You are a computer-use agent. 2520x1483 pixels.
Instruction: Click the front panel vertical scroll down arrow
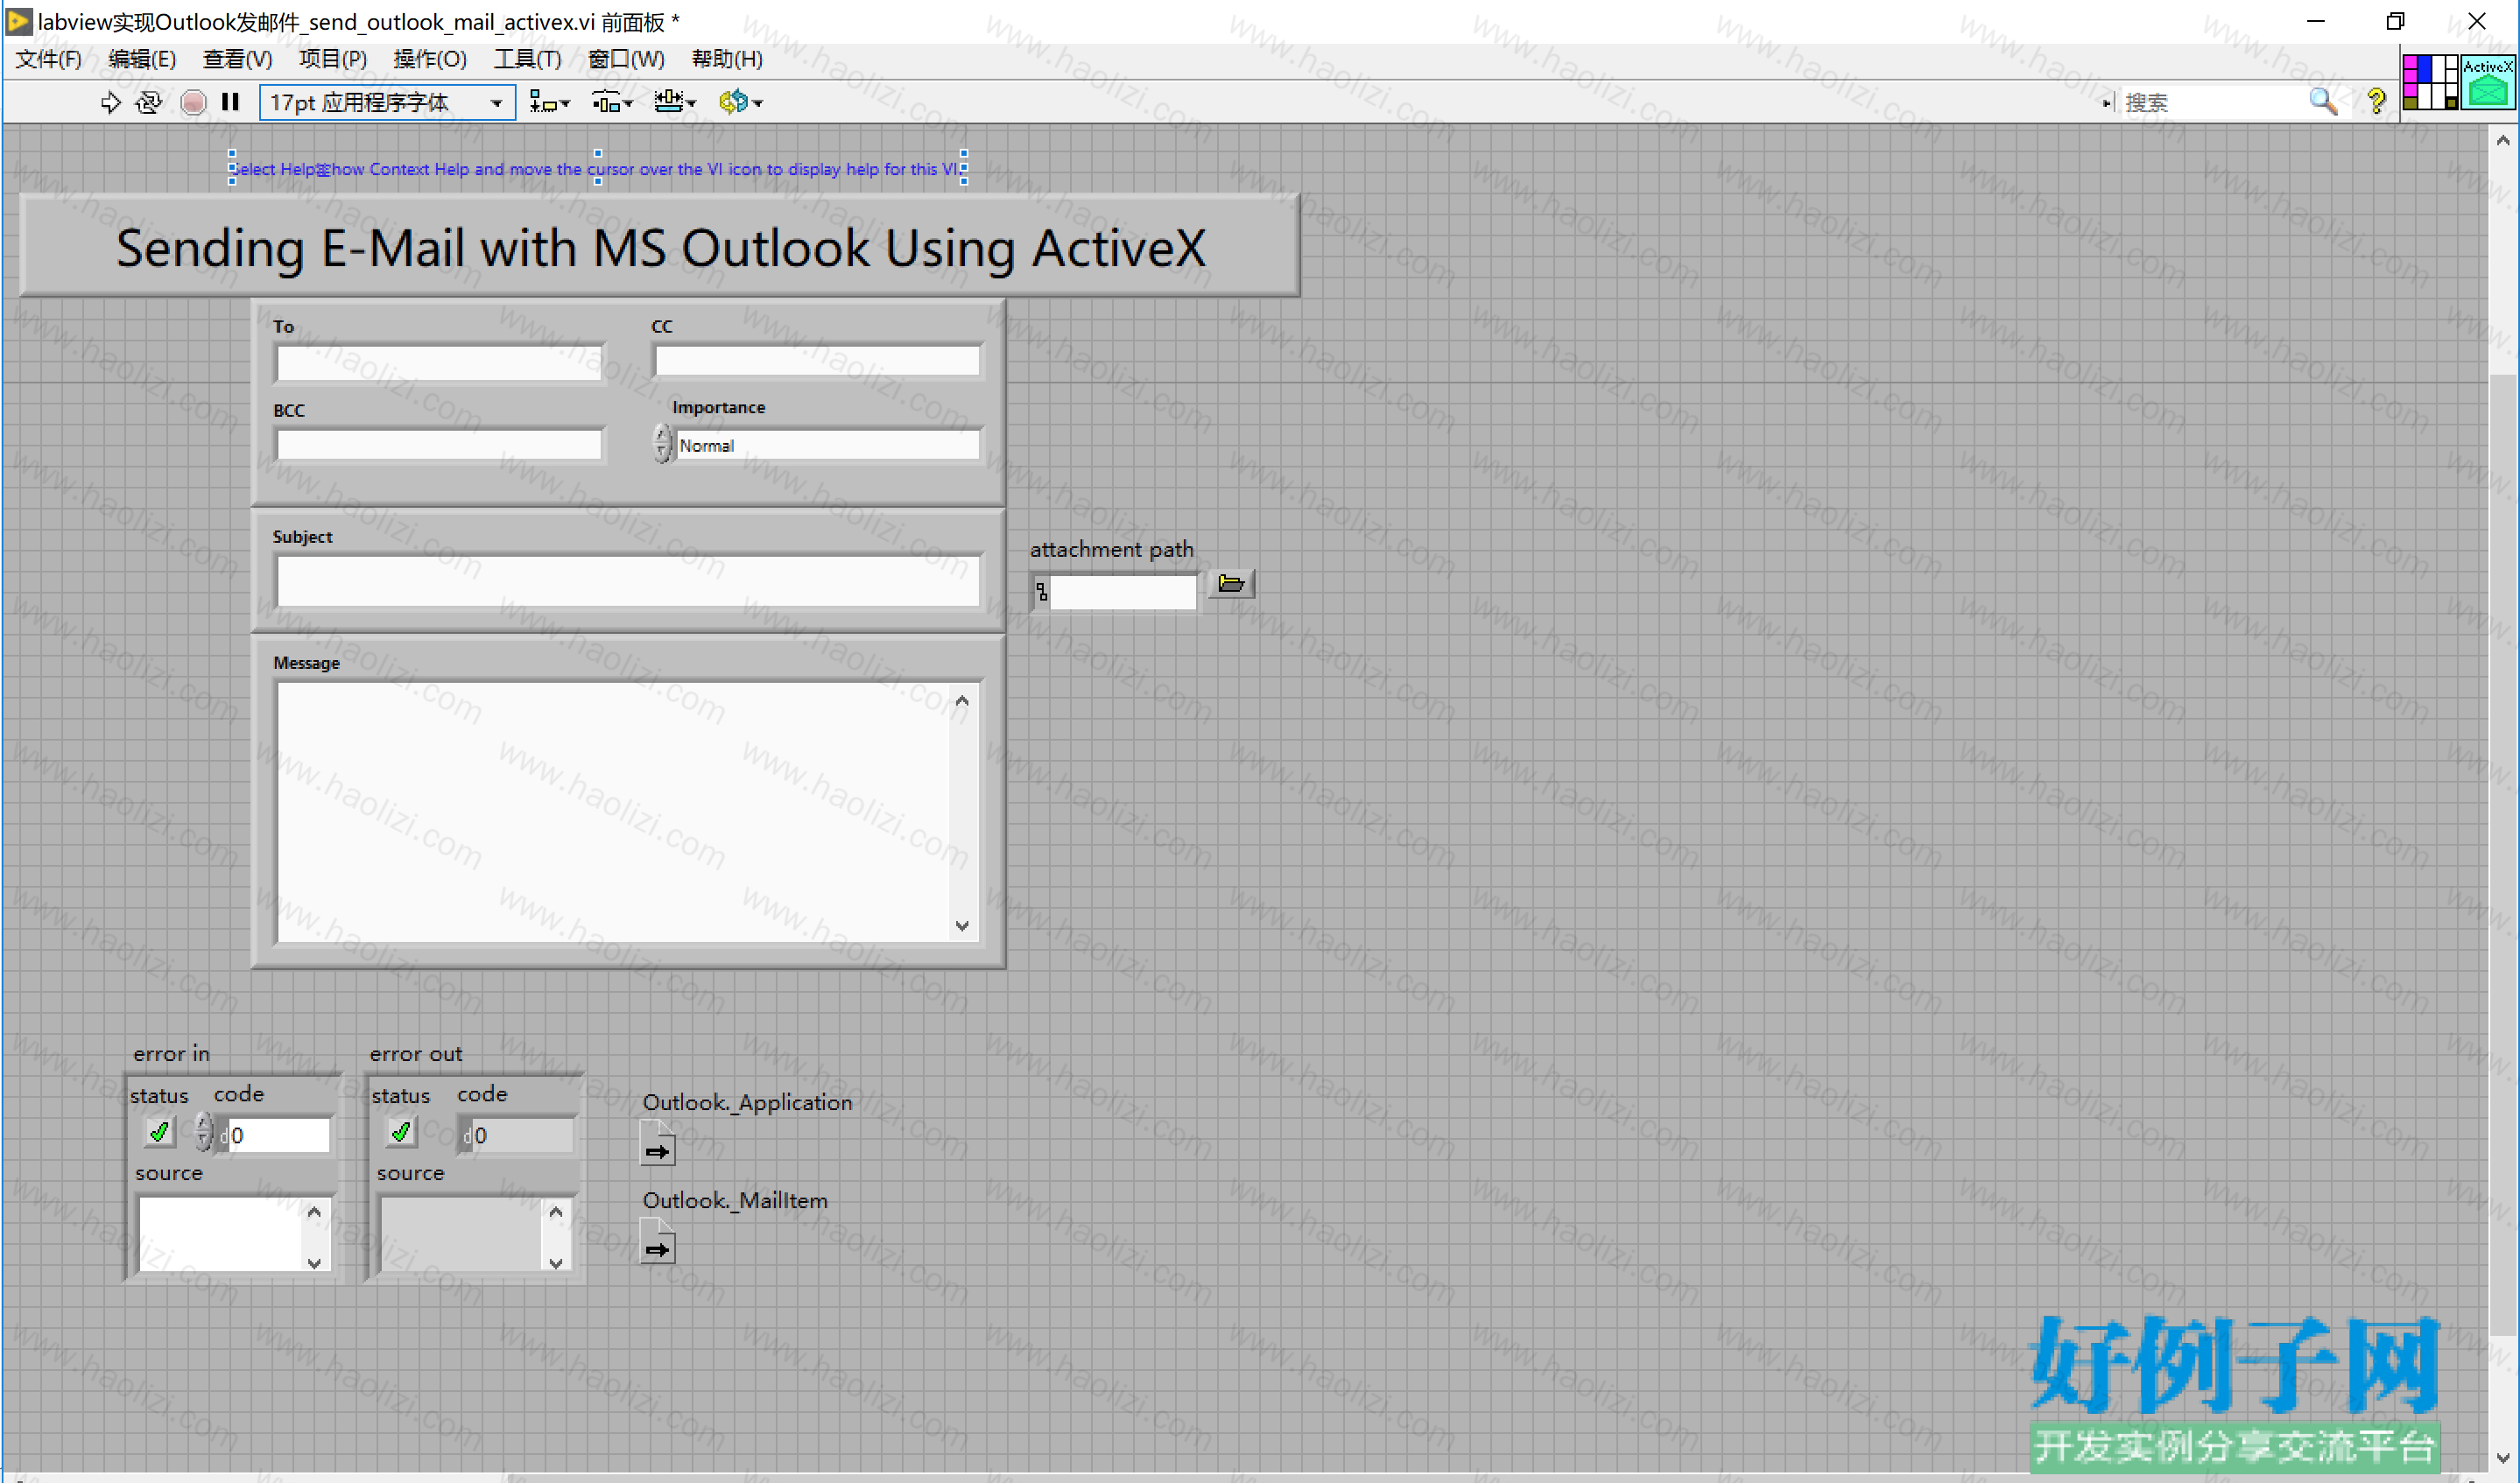(x=2503, y=1458)
